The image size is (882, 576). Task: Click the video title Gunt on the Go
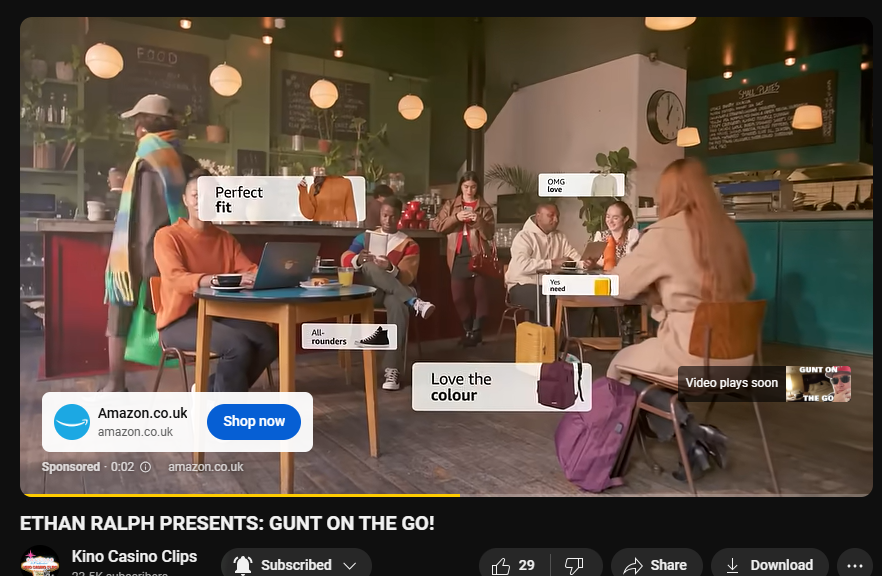[228, 524]
